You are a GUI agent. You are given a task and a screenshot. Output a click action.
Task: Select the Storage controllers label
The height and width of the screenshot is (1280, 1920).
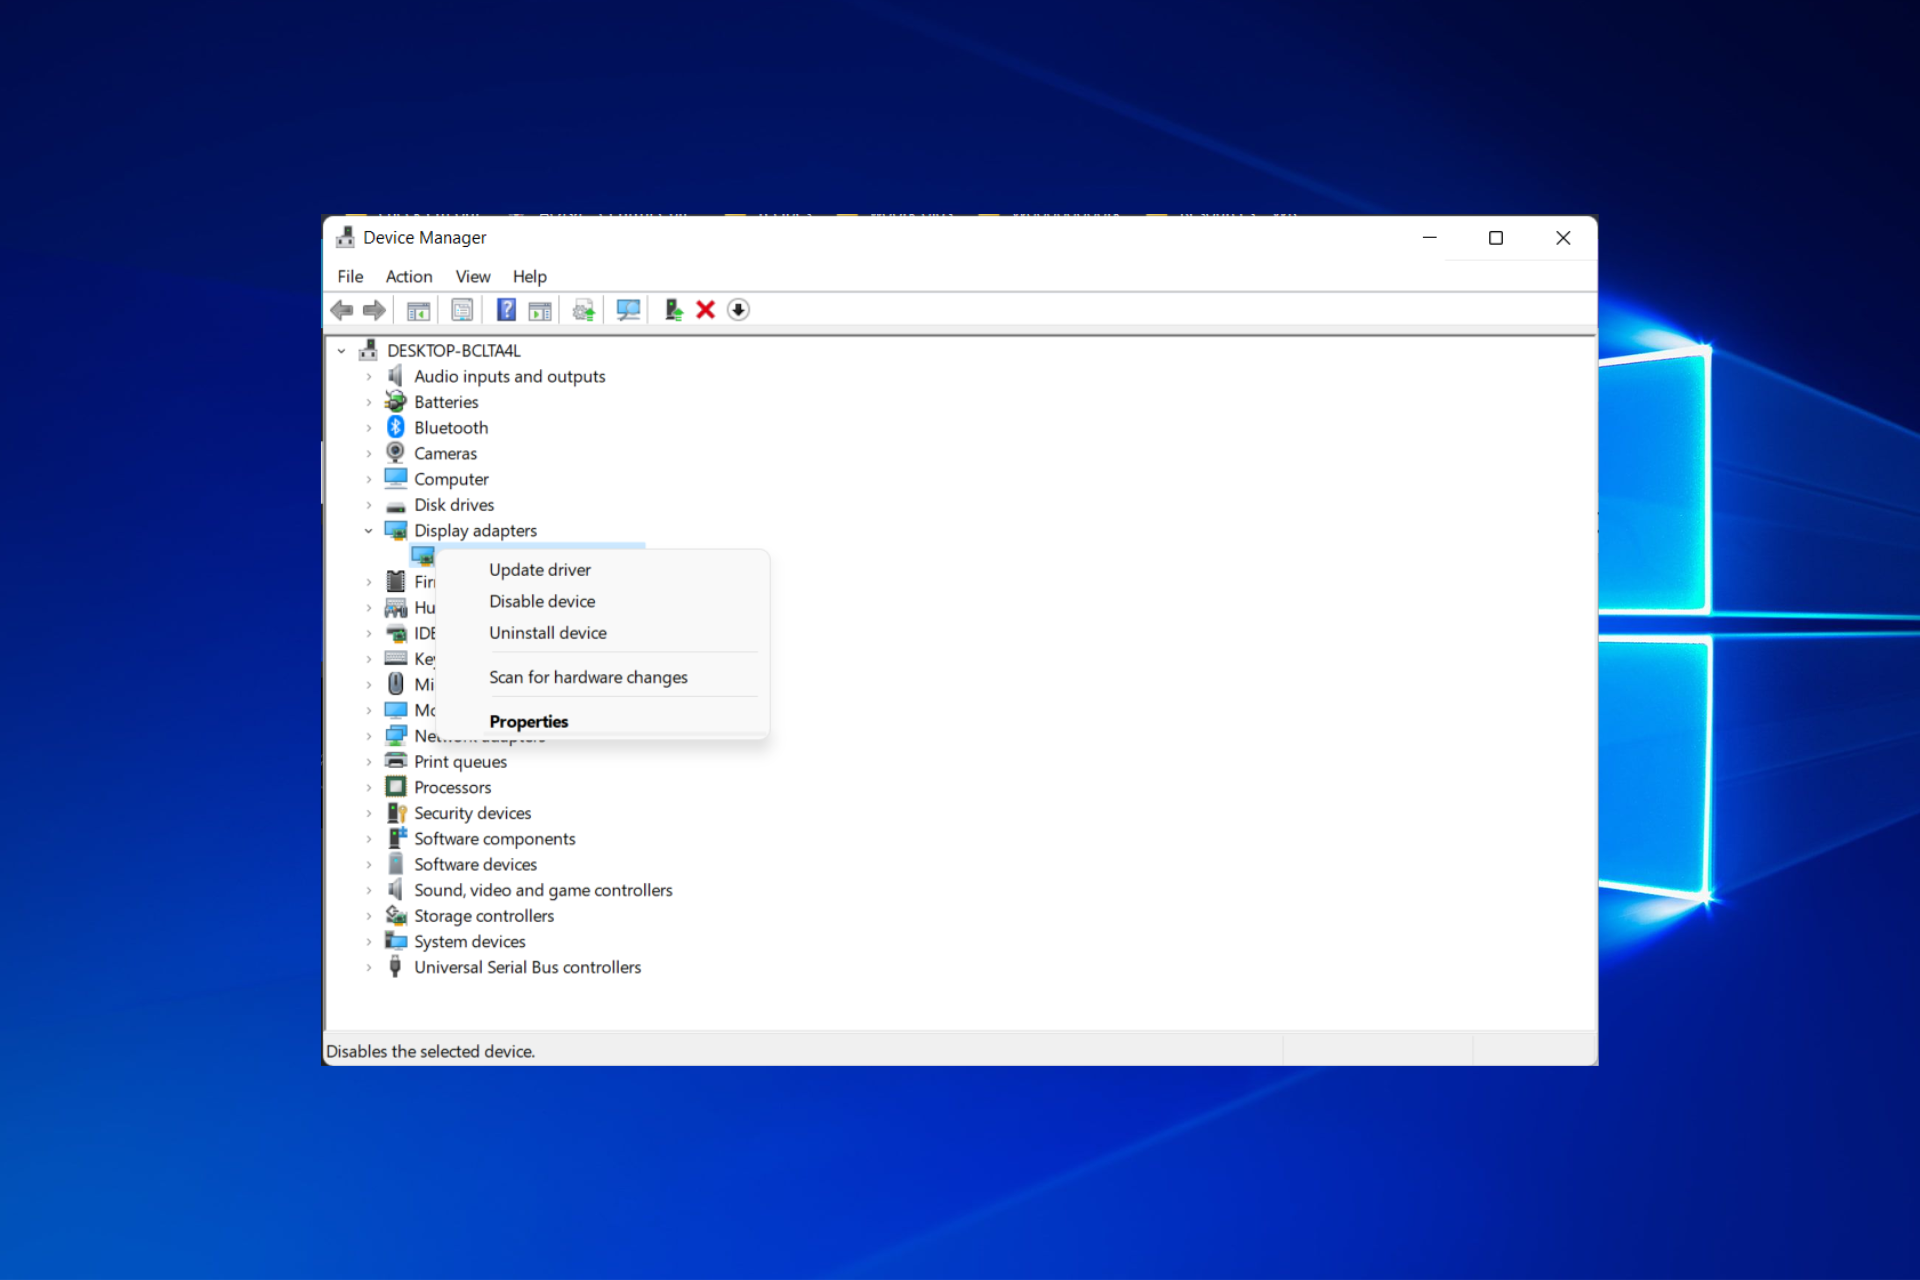(x=484, y=916)
